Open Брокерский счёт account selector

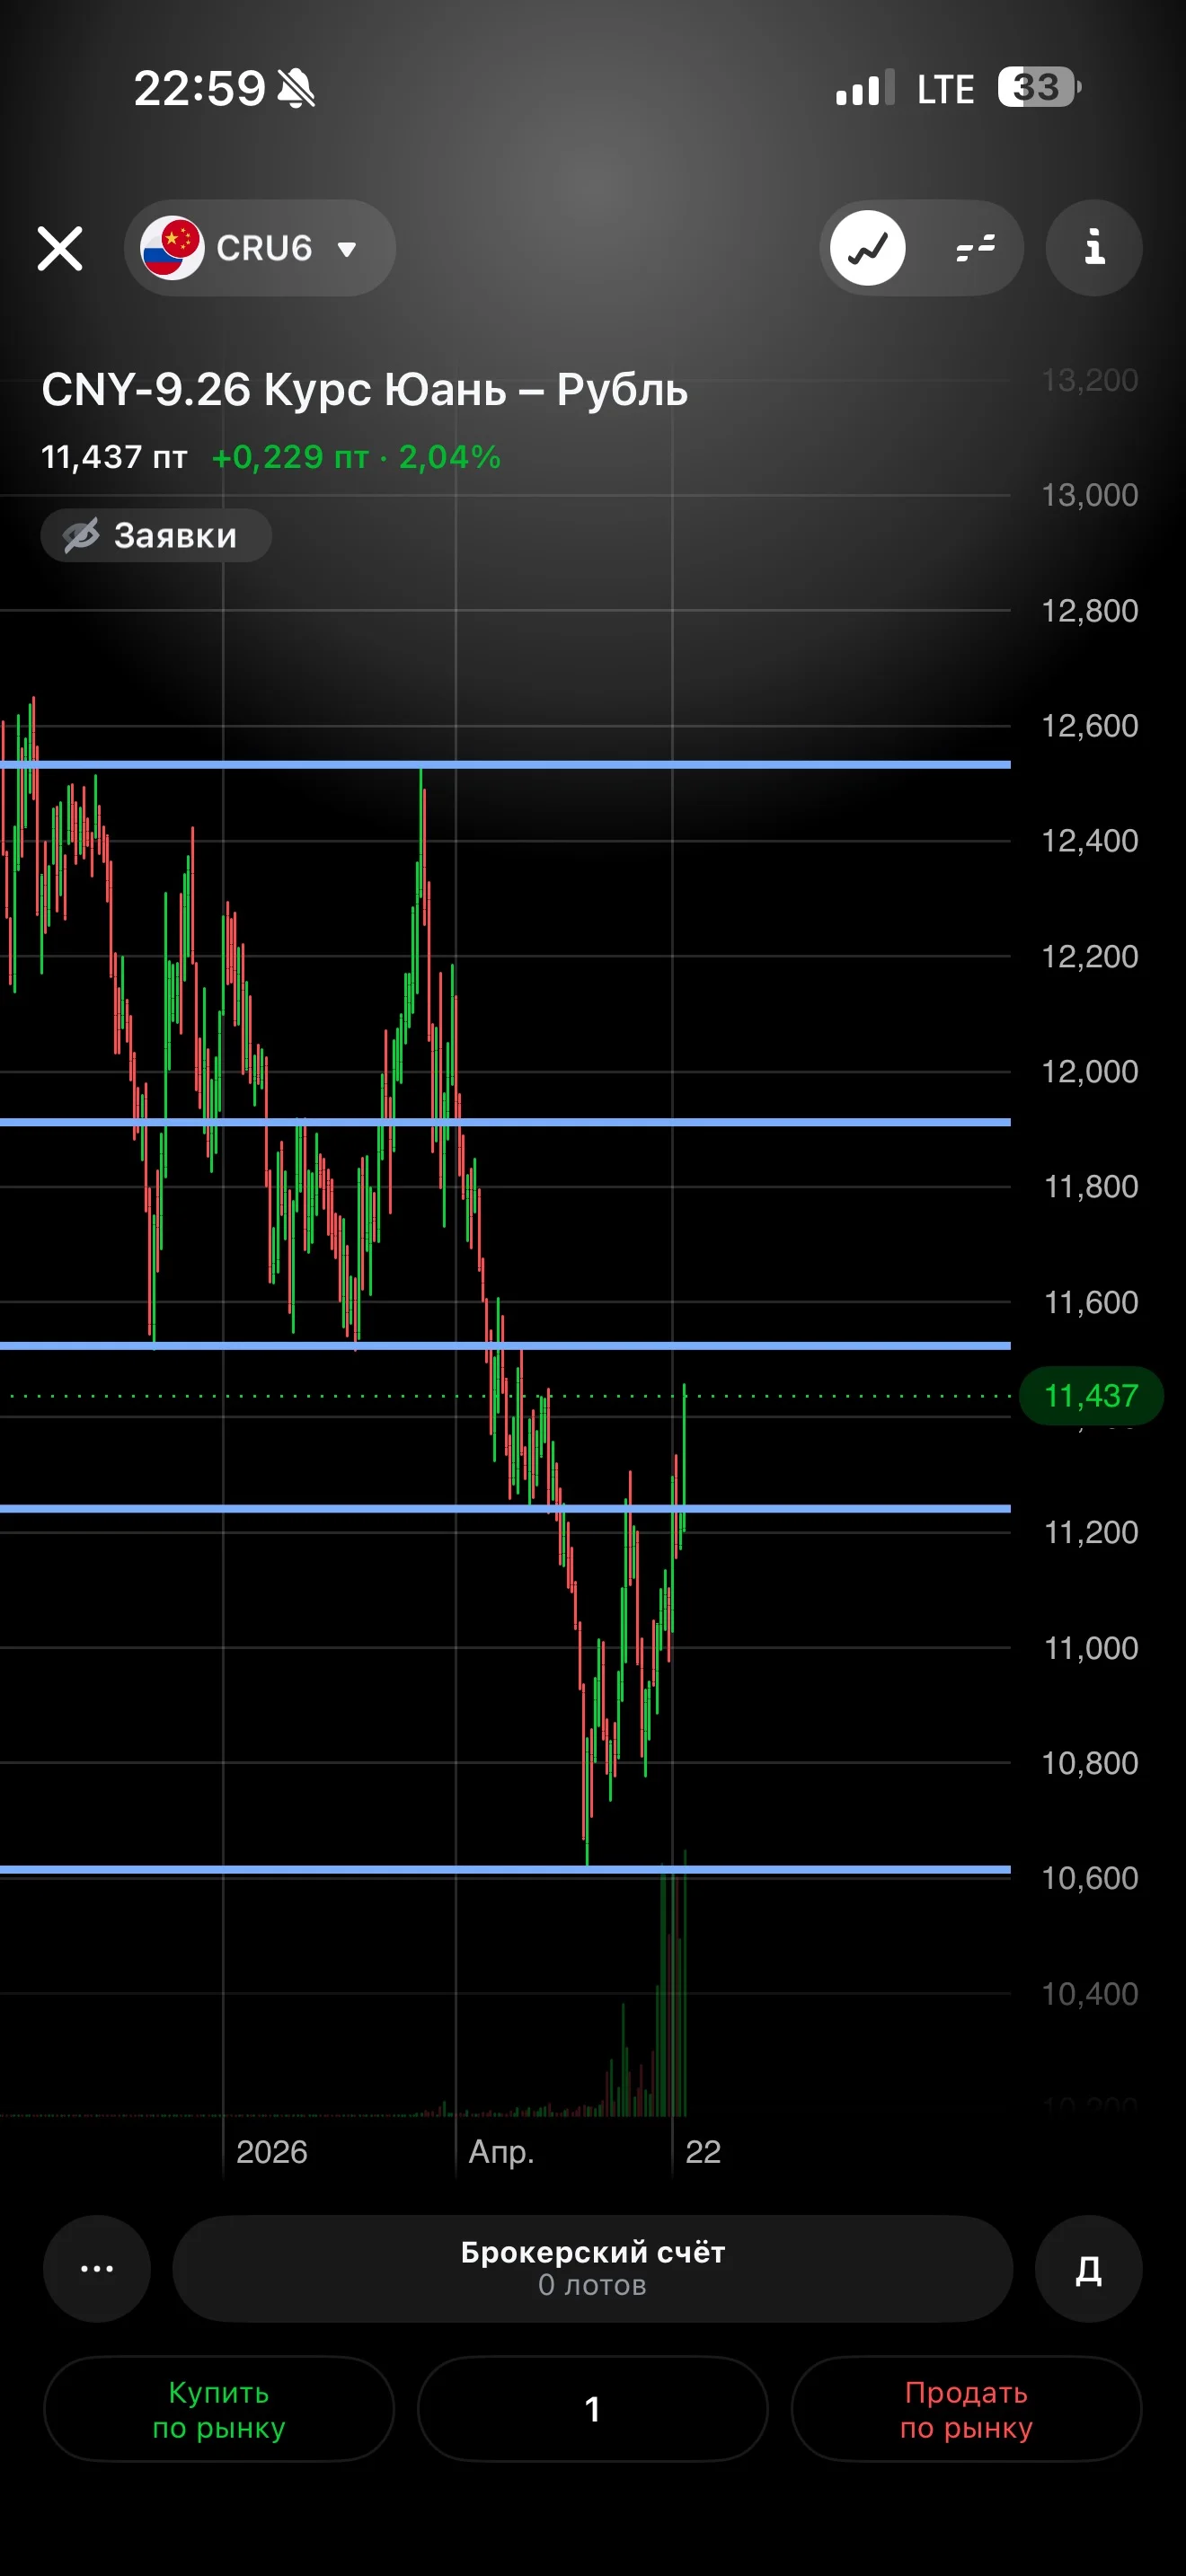pyautogui.click(x=592, y=2268)
